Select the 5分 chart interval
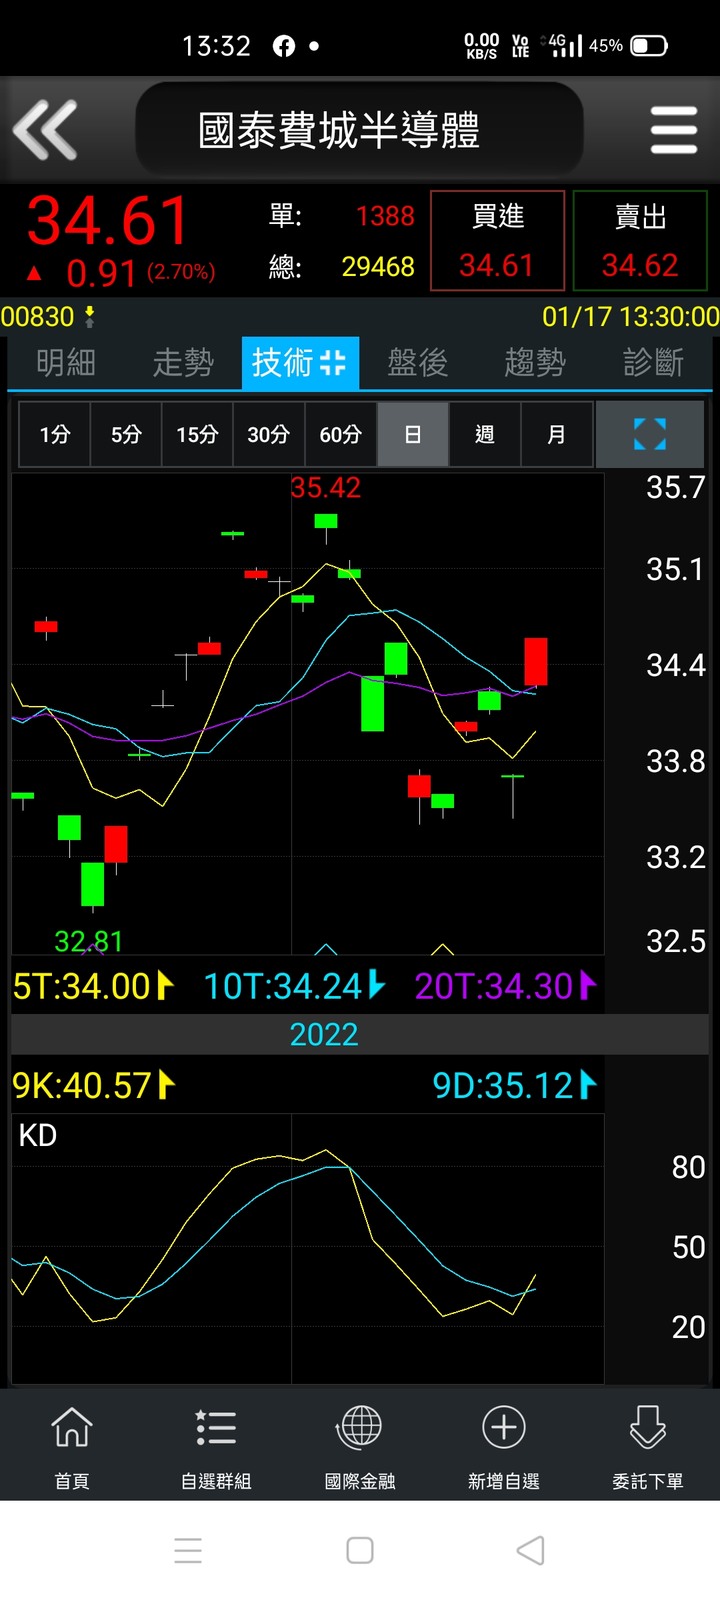The image size is (720, 1600). point(126,434)
